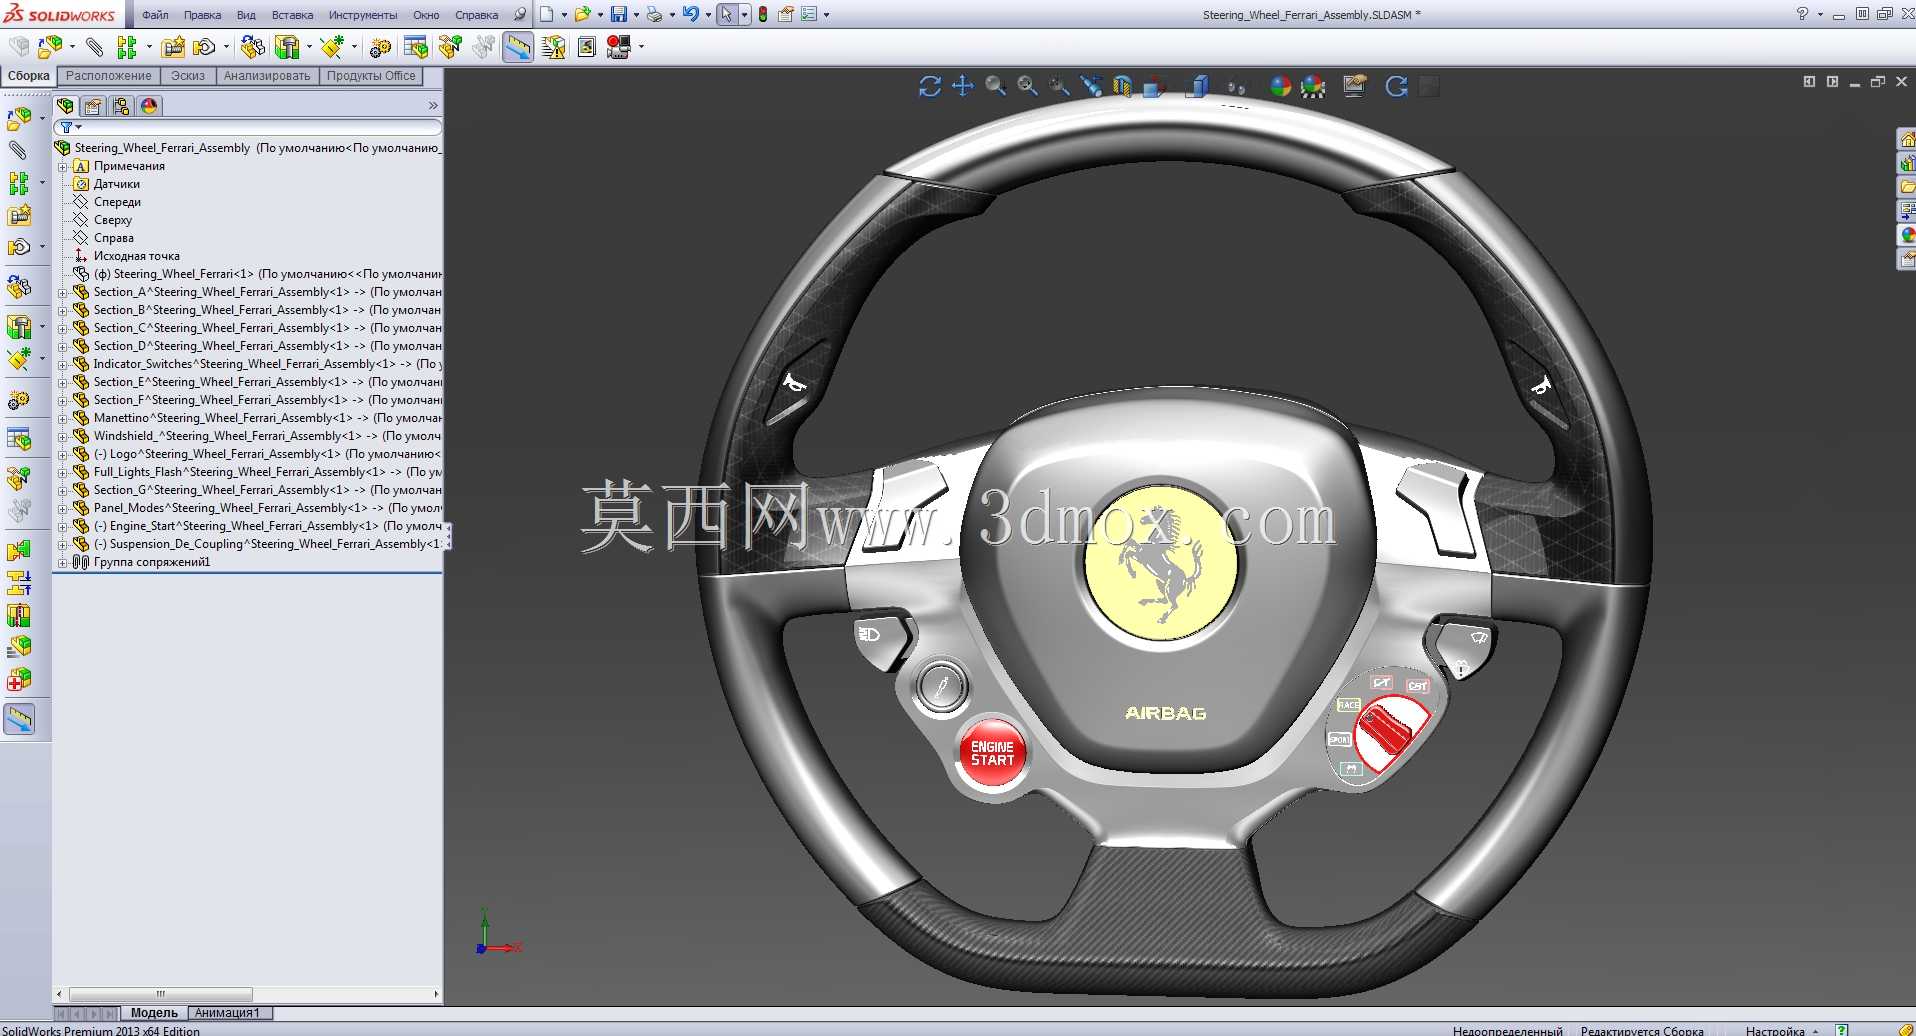Toggle the Select cursor tool
This screenshot has height=1036, width=1916.
pos(727,14)
